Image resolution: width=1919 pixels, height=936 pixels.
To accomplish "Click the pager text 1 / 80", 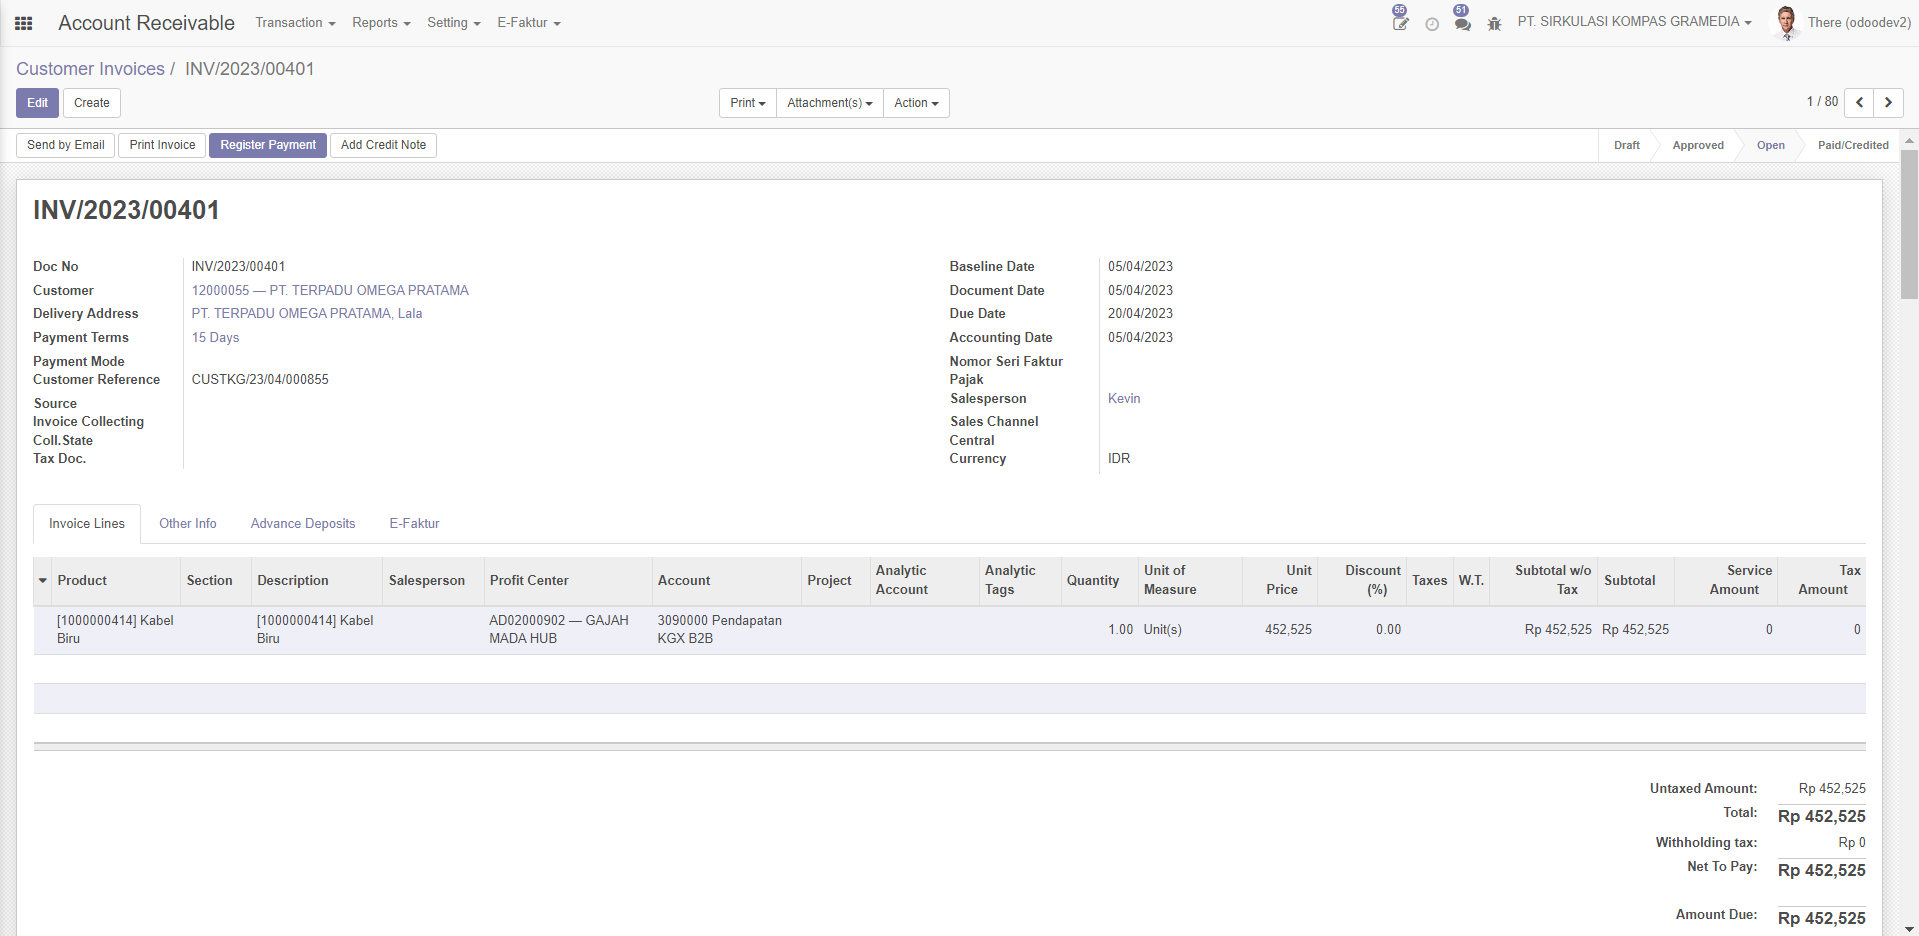I will click(x=1822, y=101).
